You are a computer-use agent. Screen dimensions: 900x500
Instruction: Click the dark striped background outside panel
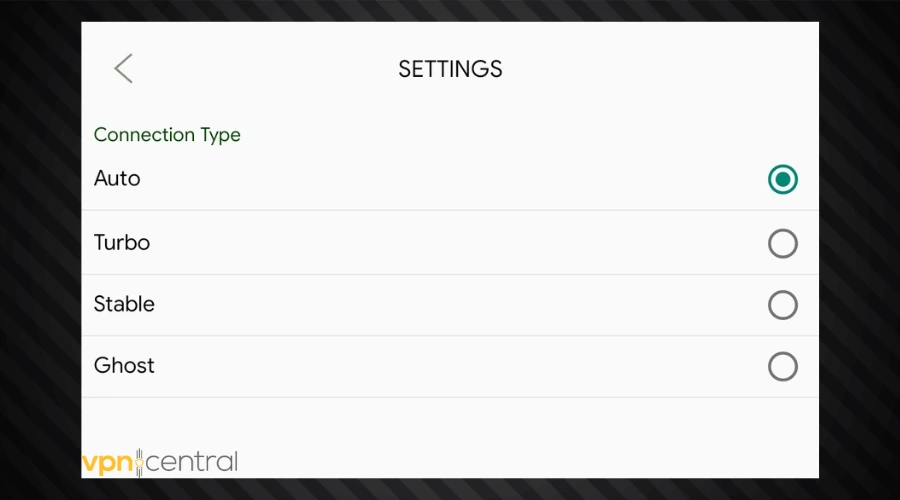point(40,250)
